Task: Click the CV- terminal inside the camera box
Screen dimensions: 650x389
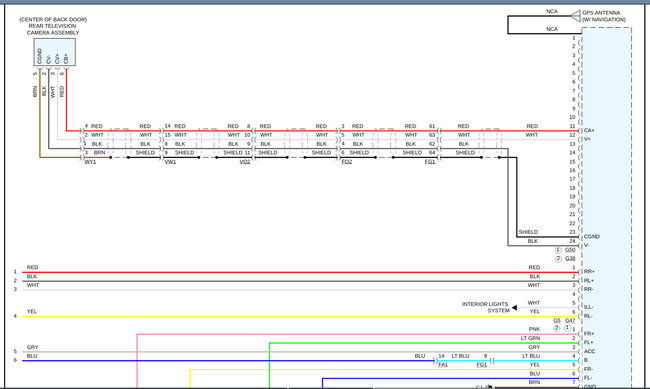Action: coord(49,60)
